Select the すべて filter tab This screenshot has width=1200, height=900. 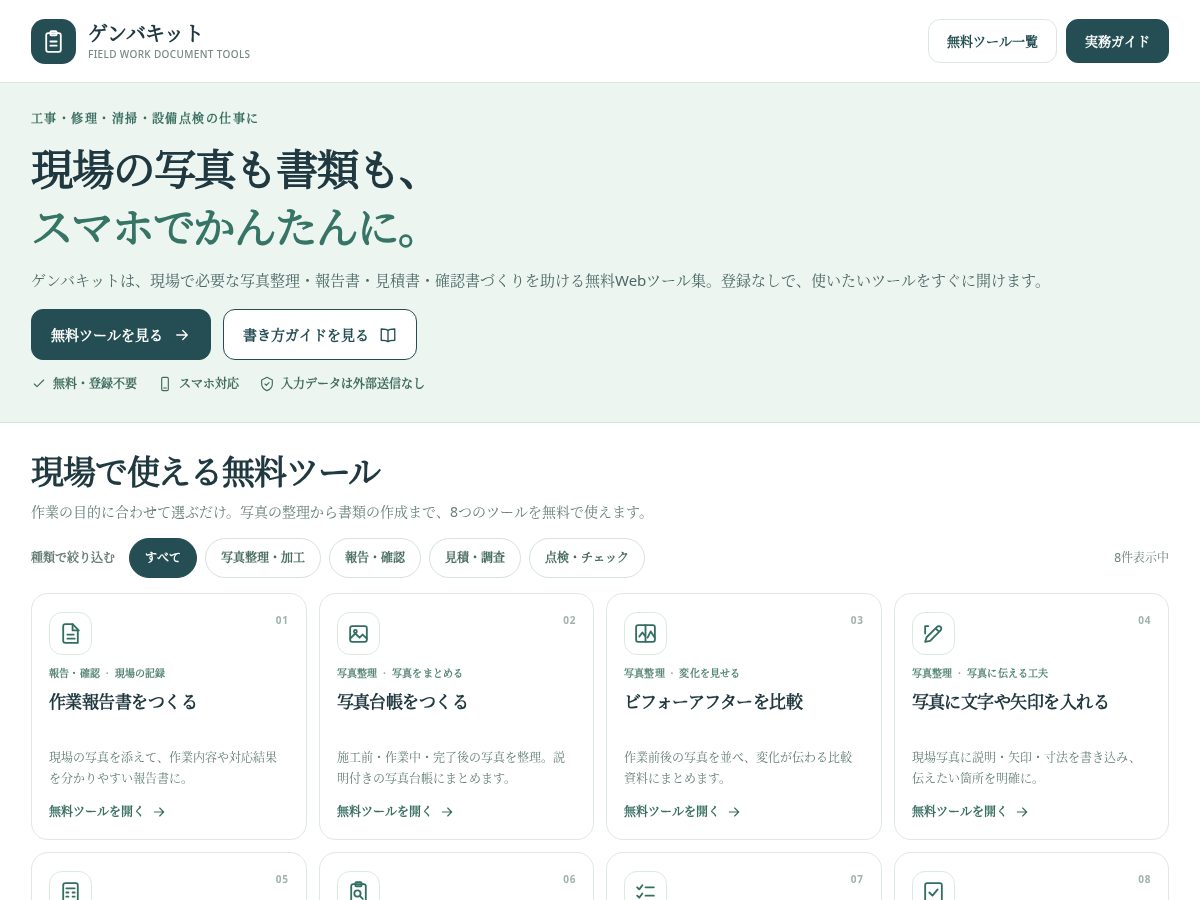point(163,558)
